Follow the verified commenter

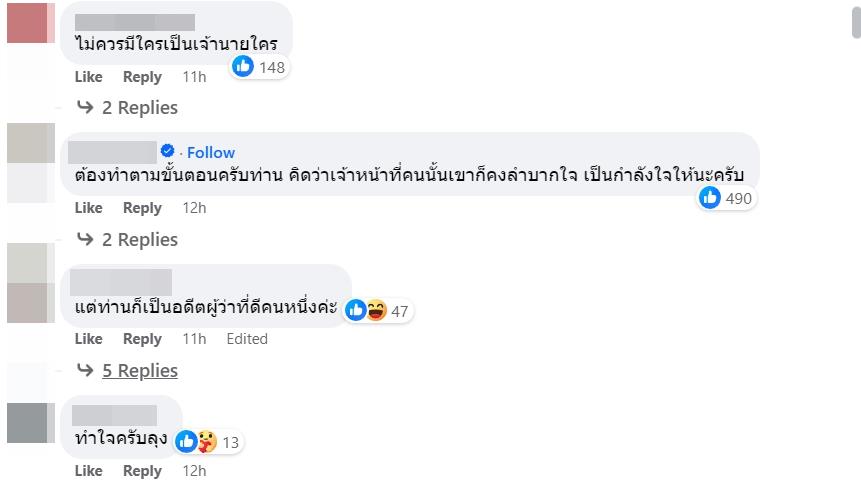(x=211, y=152)
